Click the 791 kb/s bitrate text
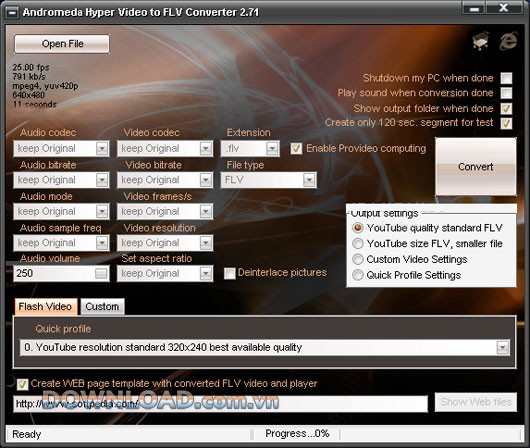Screen dimensions: 530x448 (x=29, y=76)
